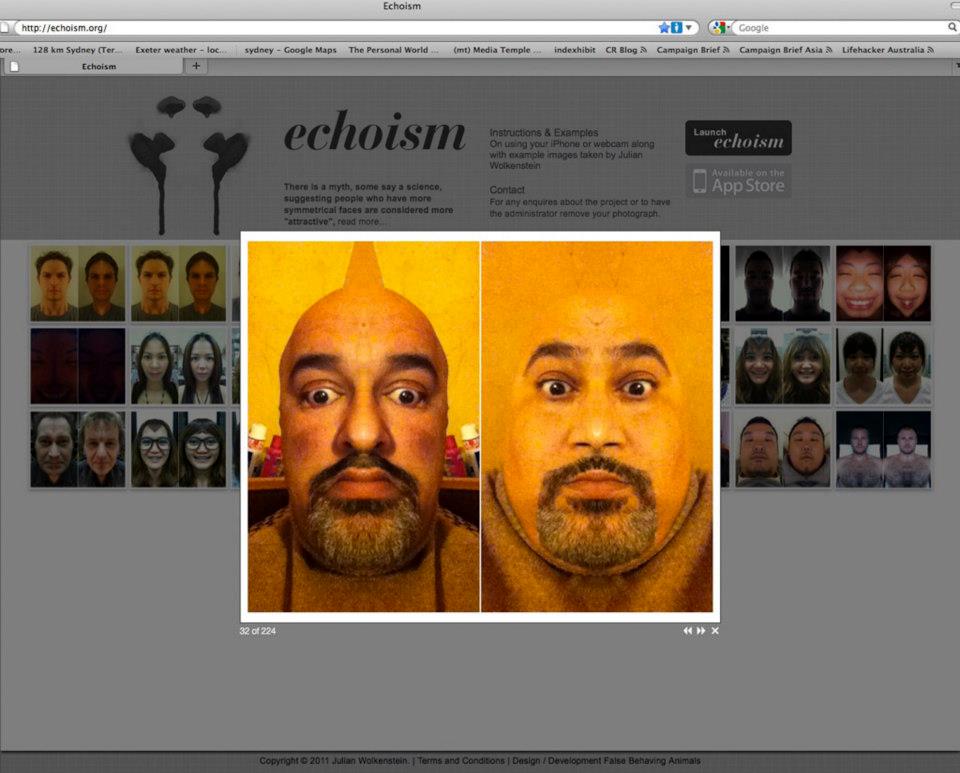Go to the previous image in lightbox

point(687,631)
